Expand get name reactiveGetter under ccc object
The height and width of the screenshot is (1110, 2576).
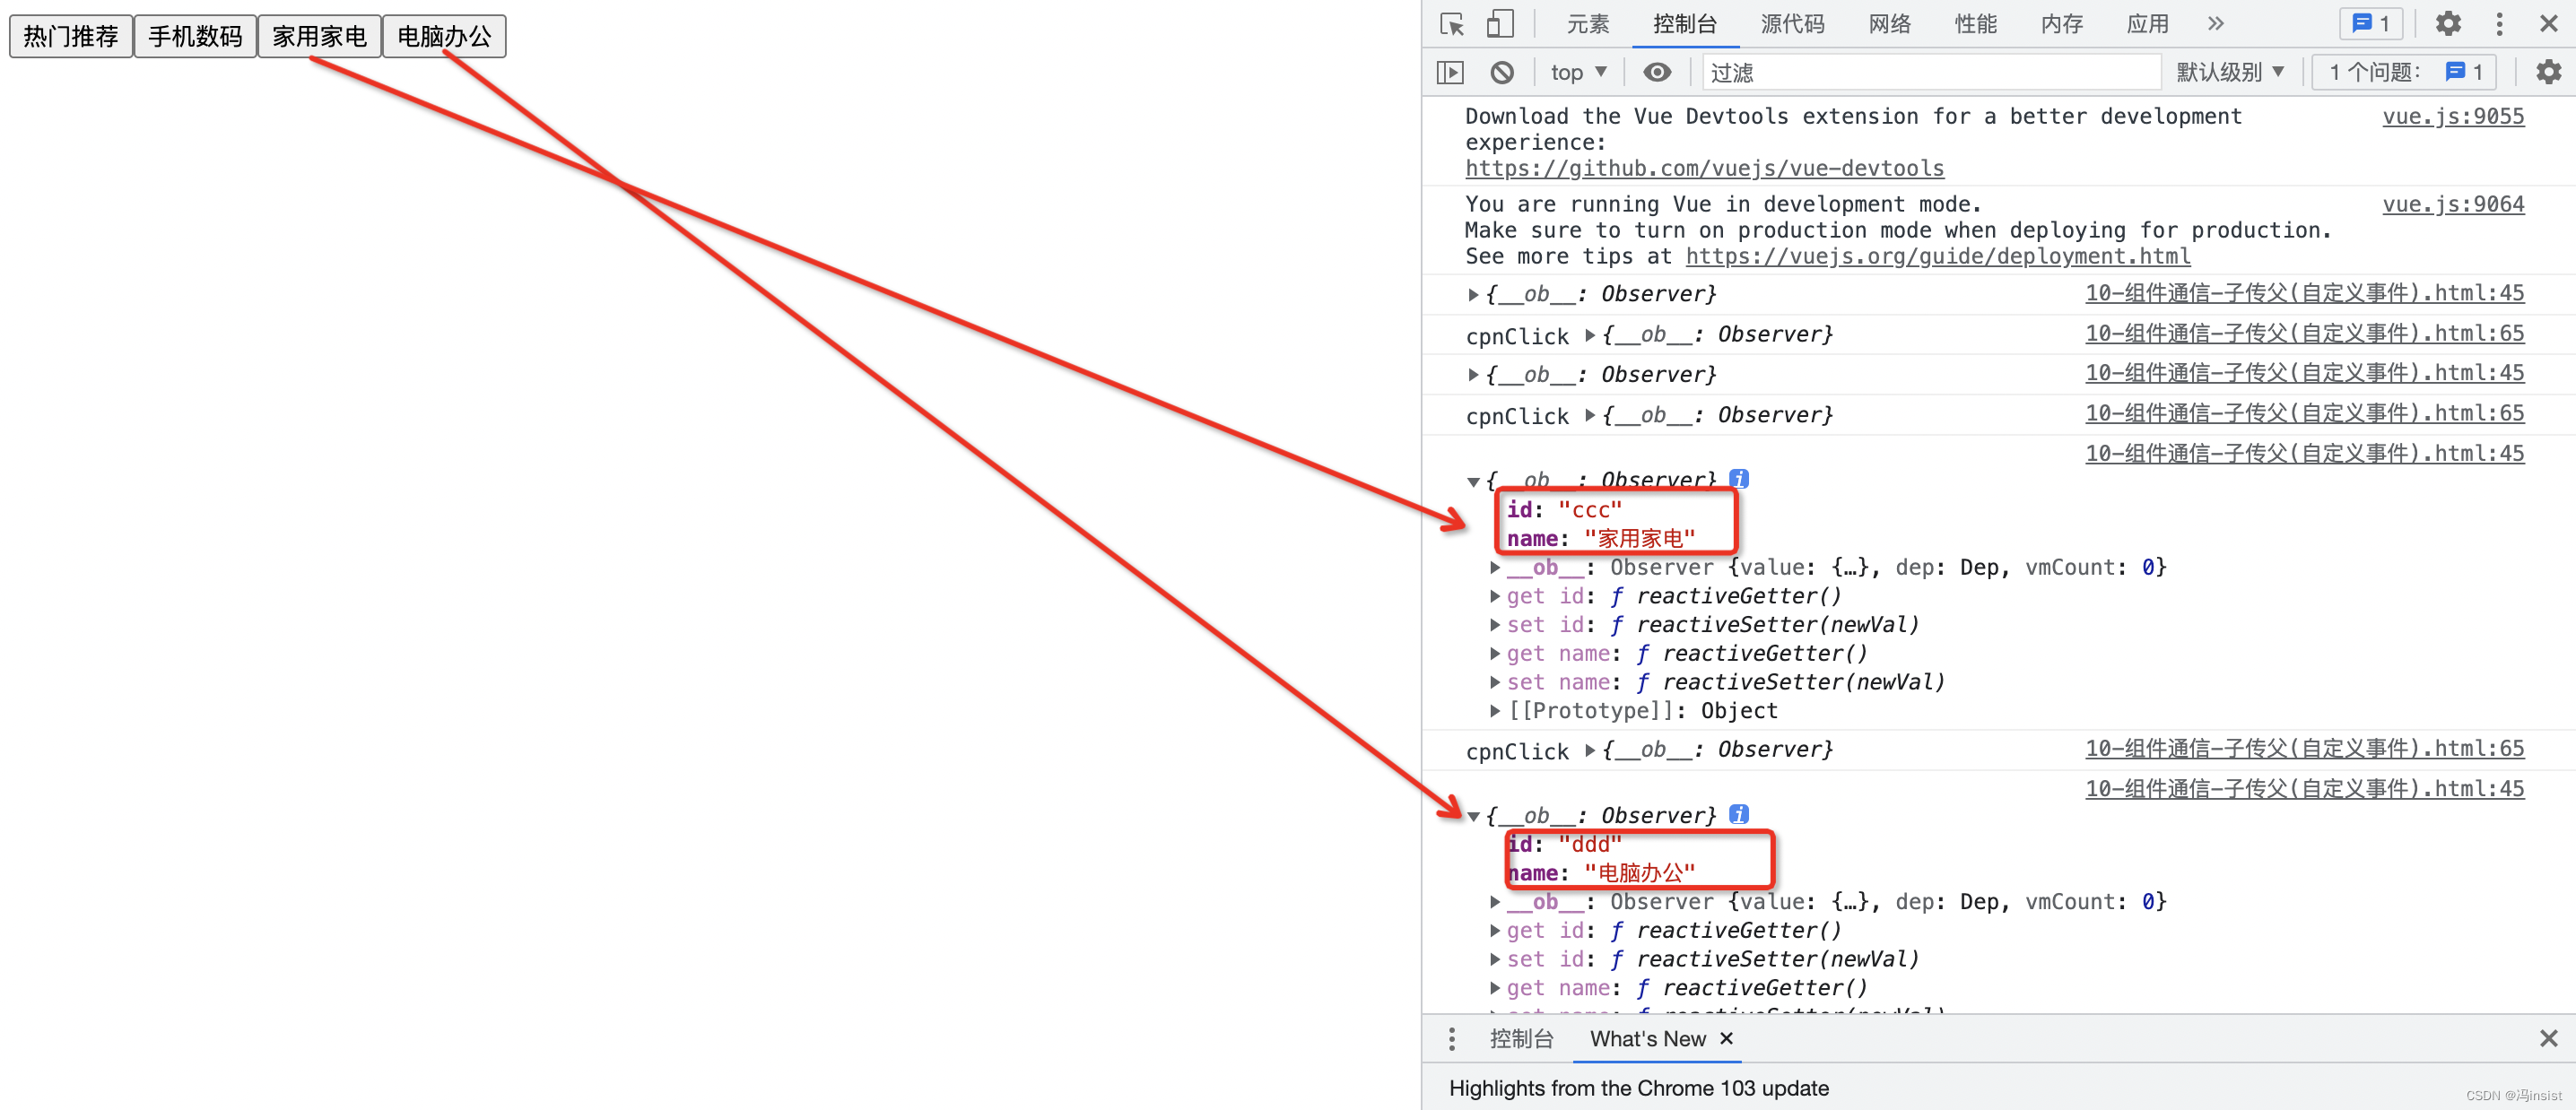tap(1495, 654)
